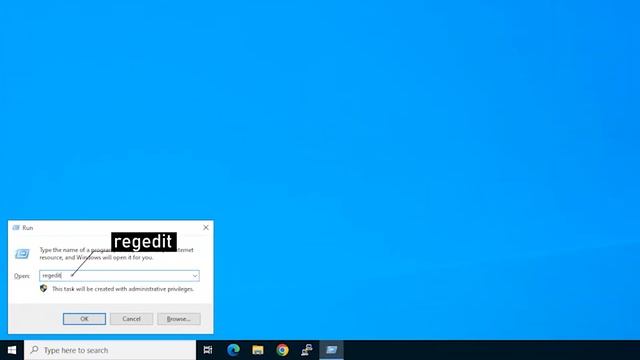Open File Explorer from the taskbar
Screen dimensions: 640x360
tap(258, 350)
